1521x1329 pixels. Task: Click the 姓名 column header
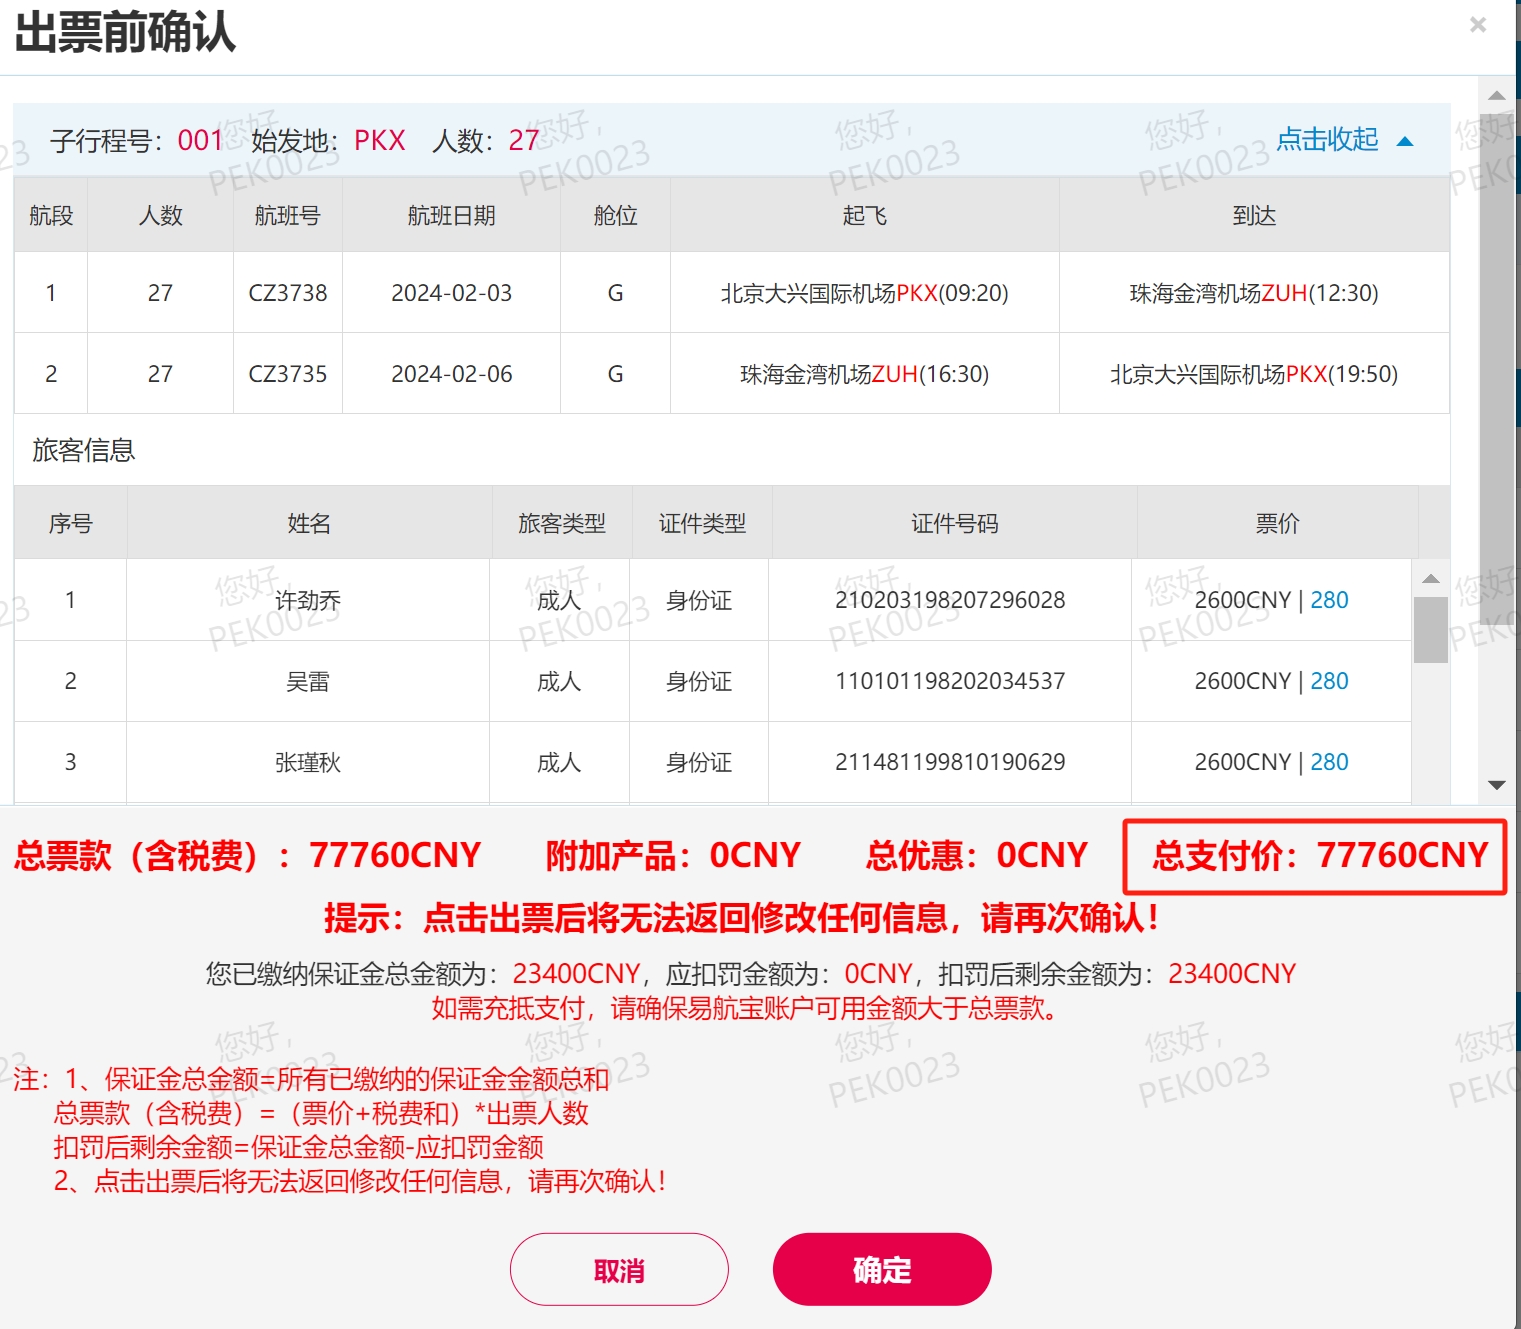click(x=308, y=523)
